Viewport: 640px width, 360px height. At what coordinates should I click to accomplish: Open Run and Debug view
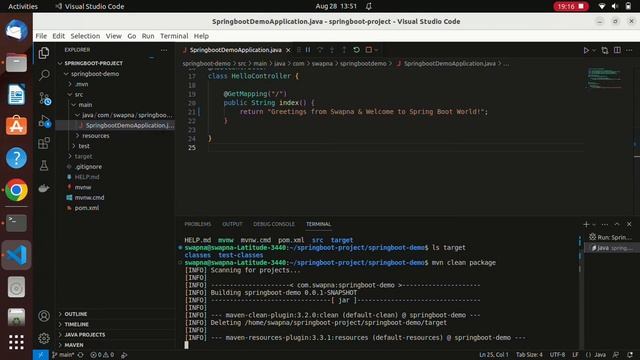click(x=44, y=121)
